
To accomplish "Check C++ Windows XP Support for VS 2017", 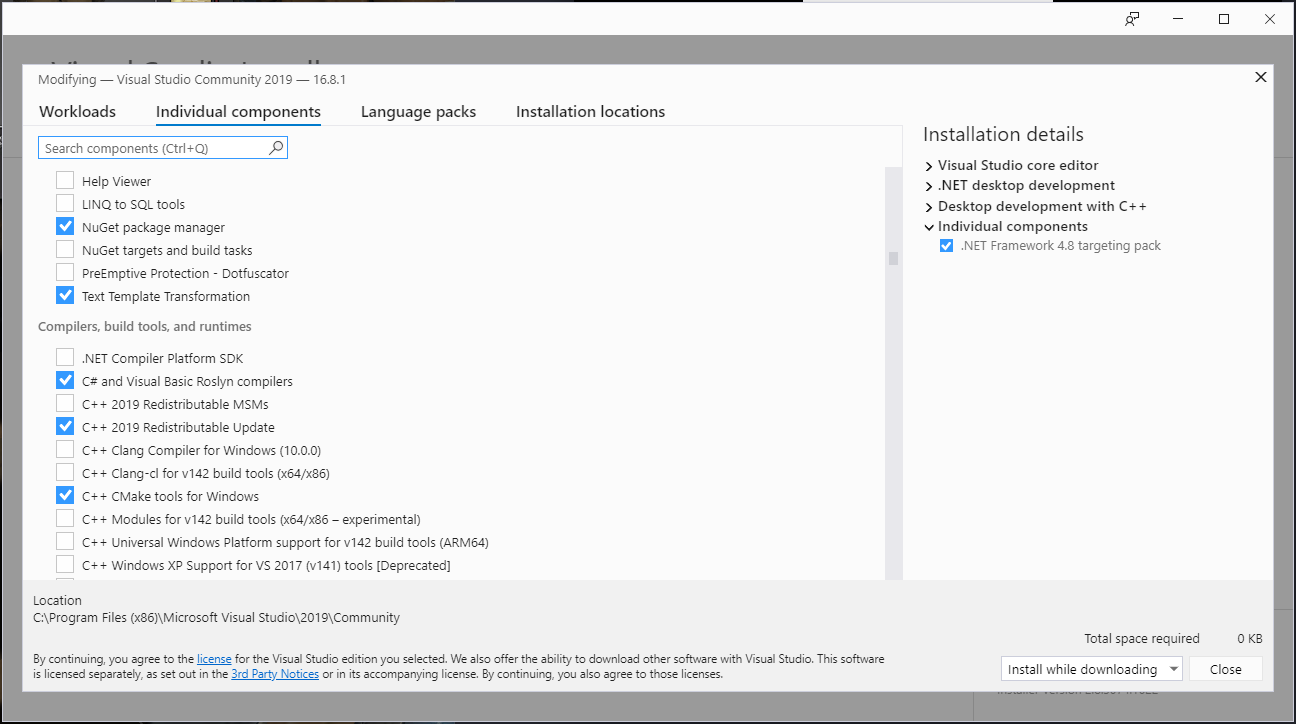I will [x=65, y=565].
